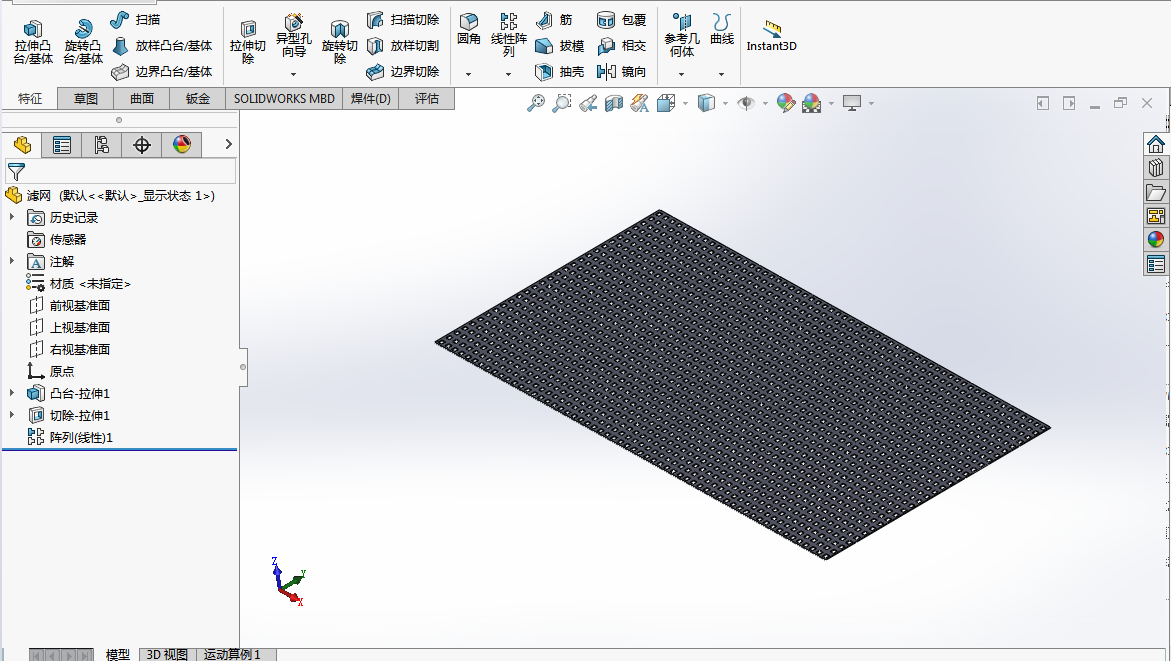1171x661 pixels.
Task: Select the Extruded Boss/Base (拉伸凸台/基体) tool
Action: pos(33,43)
